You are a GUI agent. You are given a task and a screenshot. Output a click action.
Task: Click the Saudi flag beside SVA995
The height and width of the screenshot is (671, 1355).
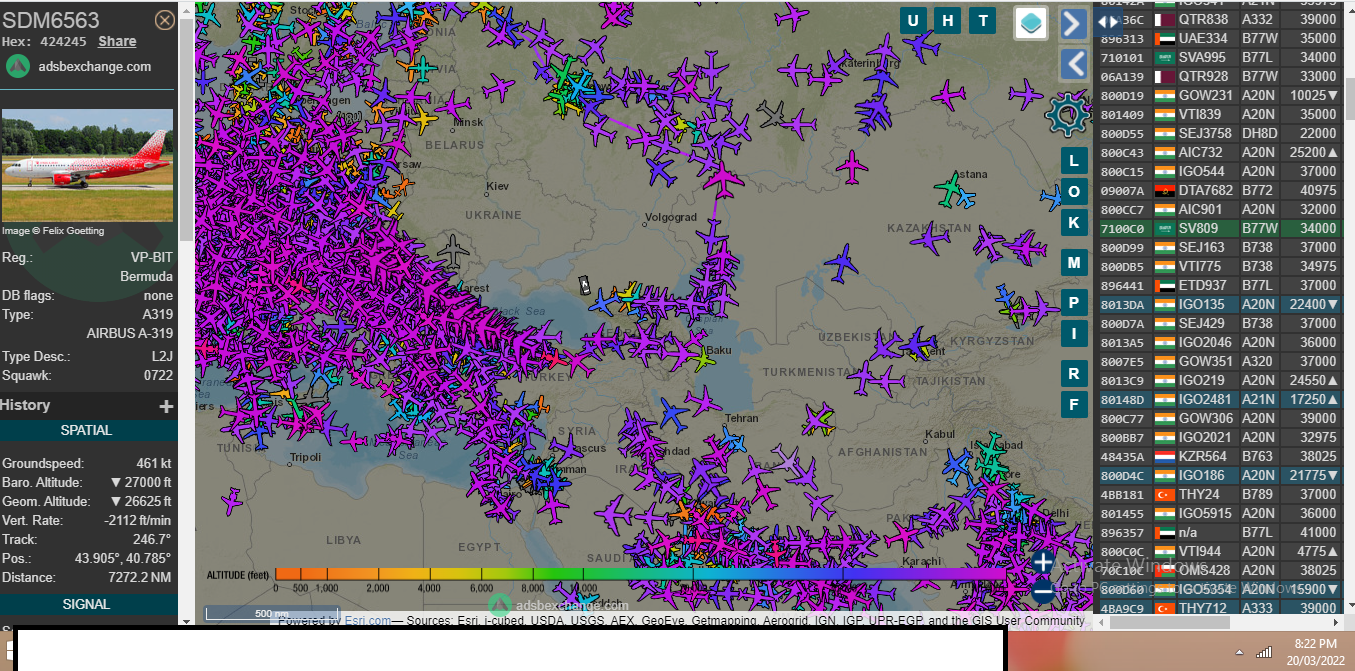[x=1164, y=57]
